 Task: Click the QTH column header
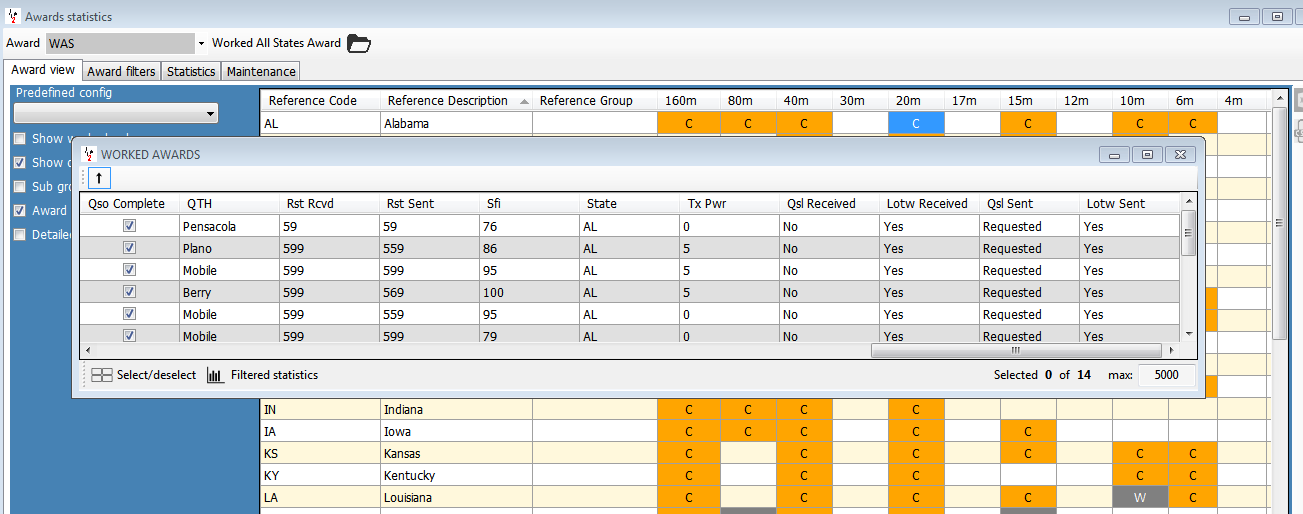point(229,203)
